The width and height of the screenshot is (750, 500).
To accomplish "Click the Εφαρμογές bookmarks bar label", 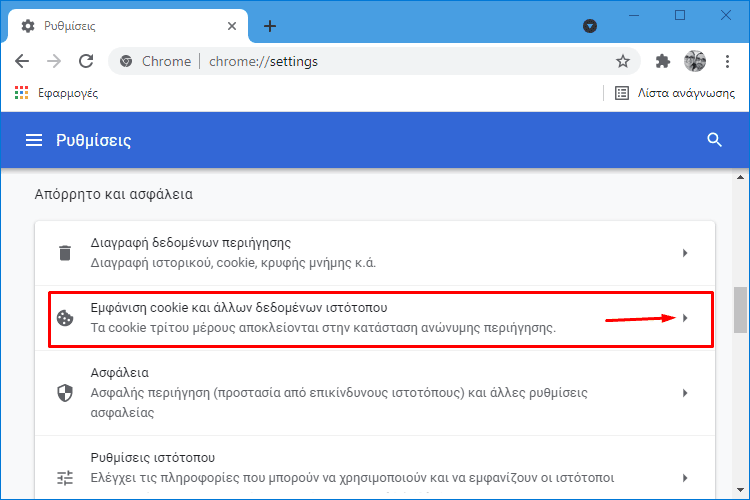I will coord(68,93).
